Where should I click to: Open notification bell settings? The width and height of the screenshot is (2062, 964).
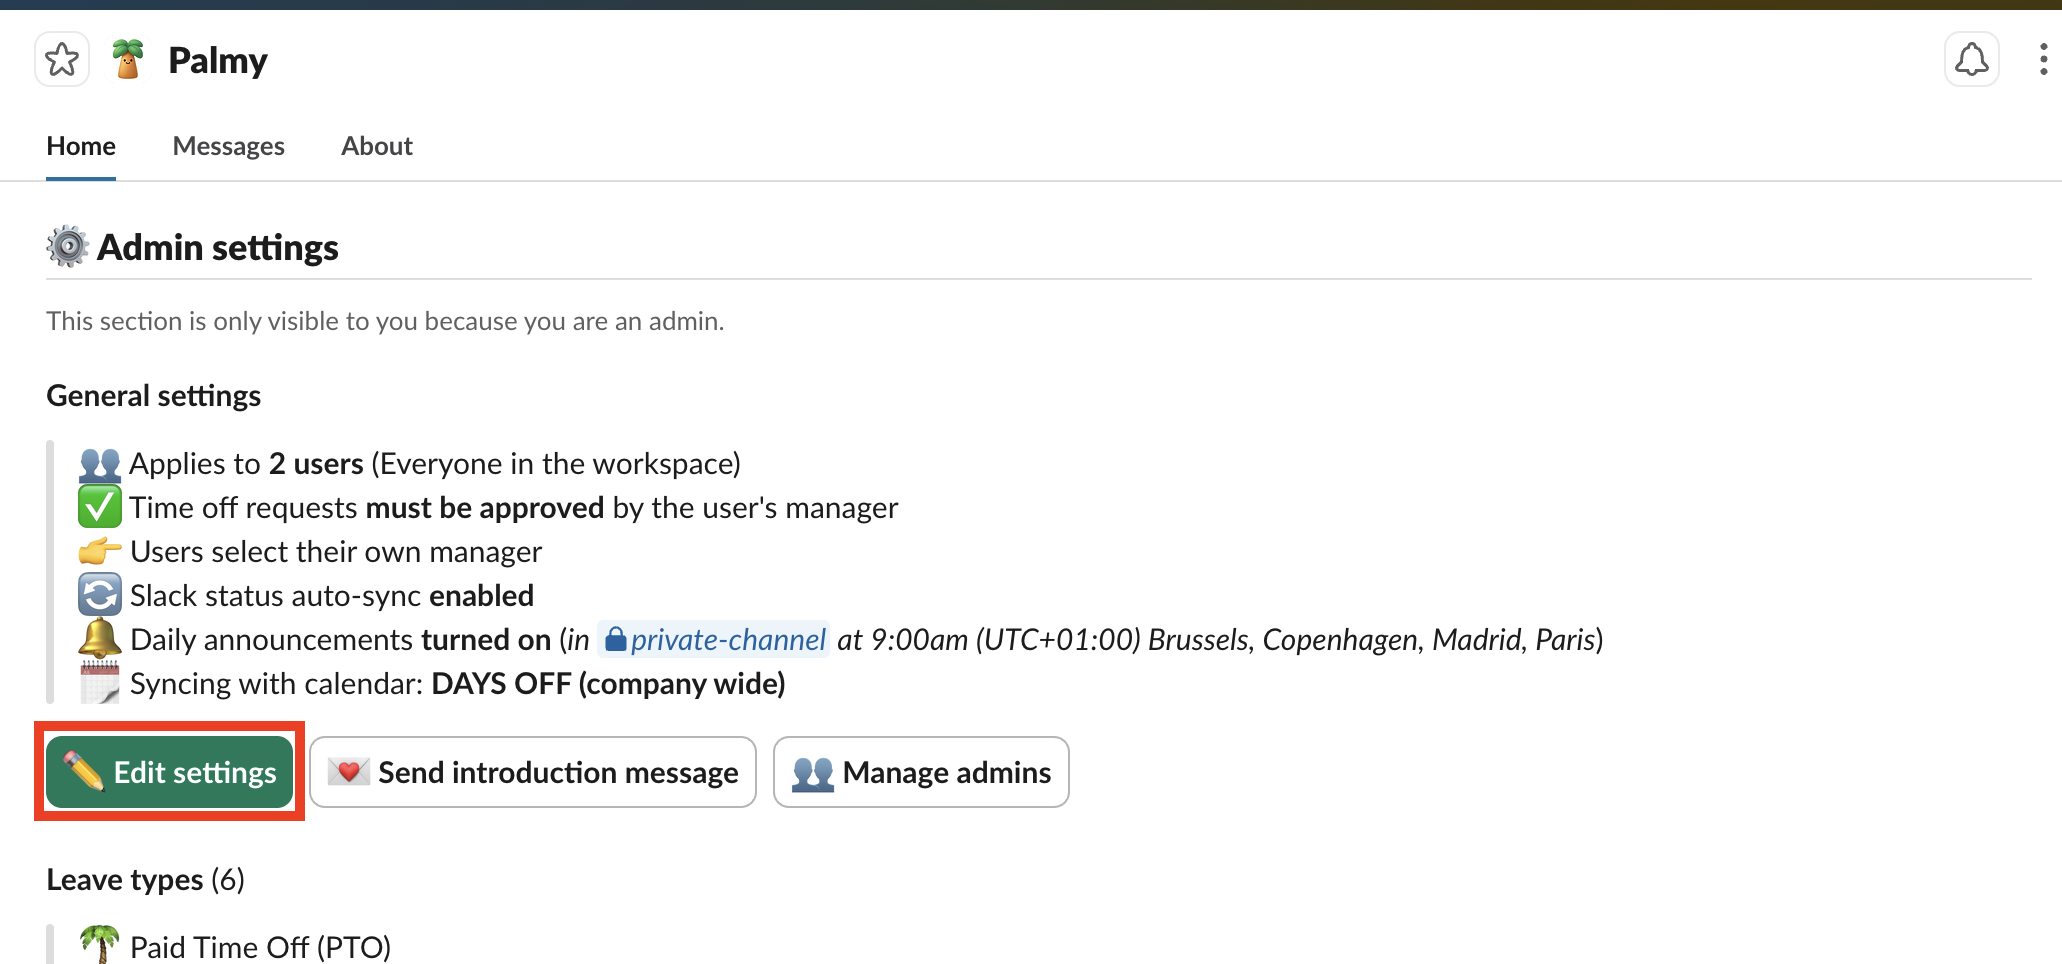point(1971,60)
